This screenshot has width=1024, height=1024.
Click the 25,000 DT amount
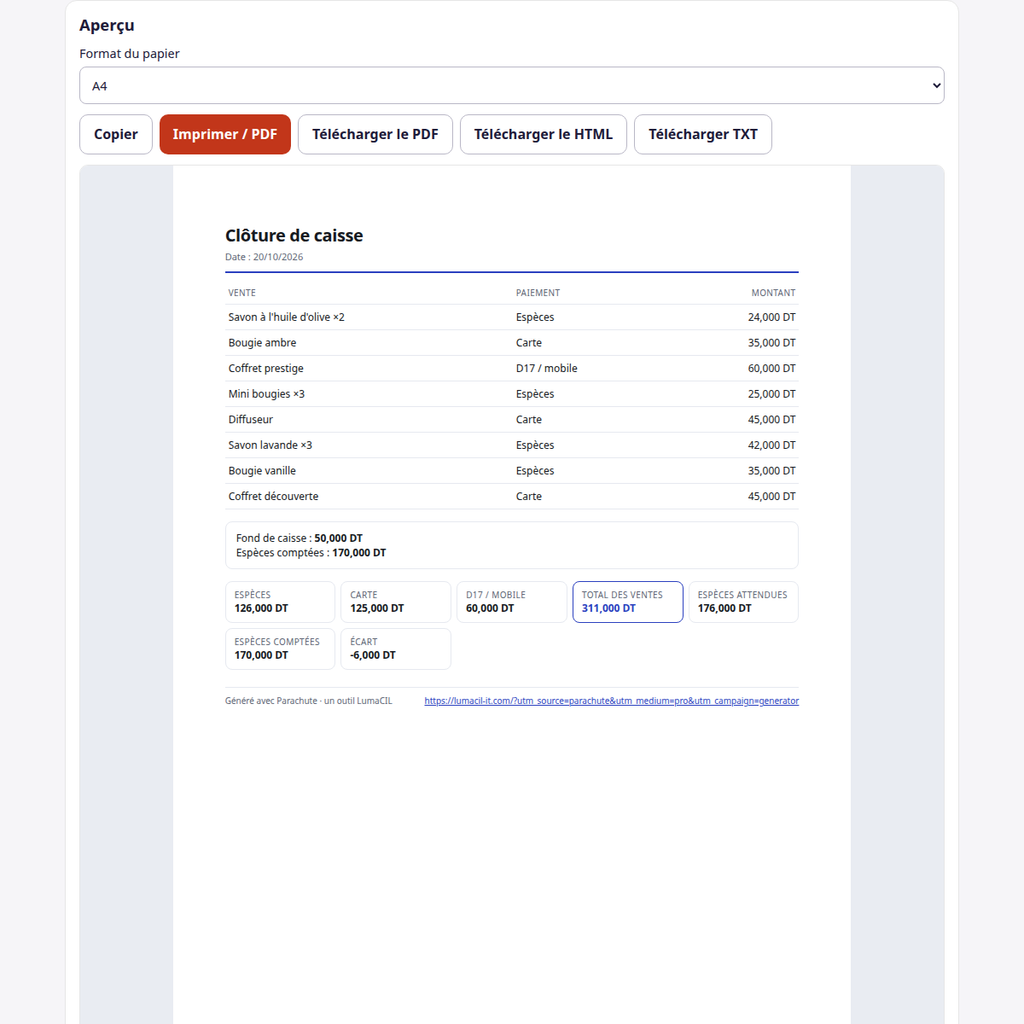pos(771,394)
